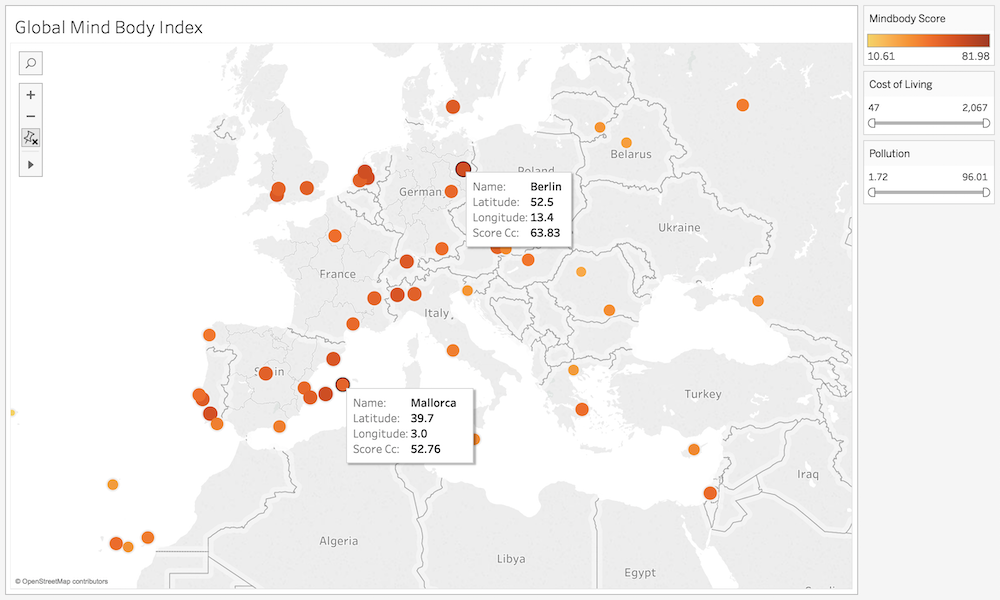Open the OpenStreetMap contributors link
The image size is (1000, 600).
pyautogui.click(x=61, y=581)
